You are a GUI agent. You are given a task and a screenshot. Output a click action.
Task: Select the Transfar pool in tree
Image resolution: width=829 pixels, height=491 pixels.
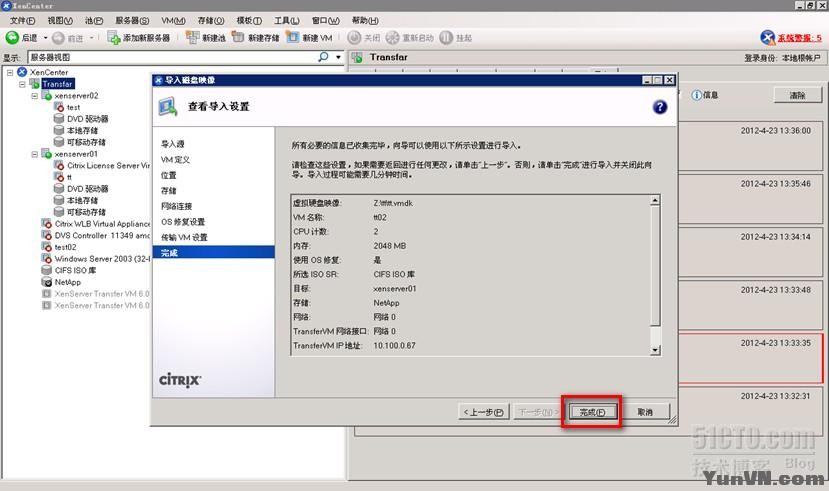tap(57, 84)
